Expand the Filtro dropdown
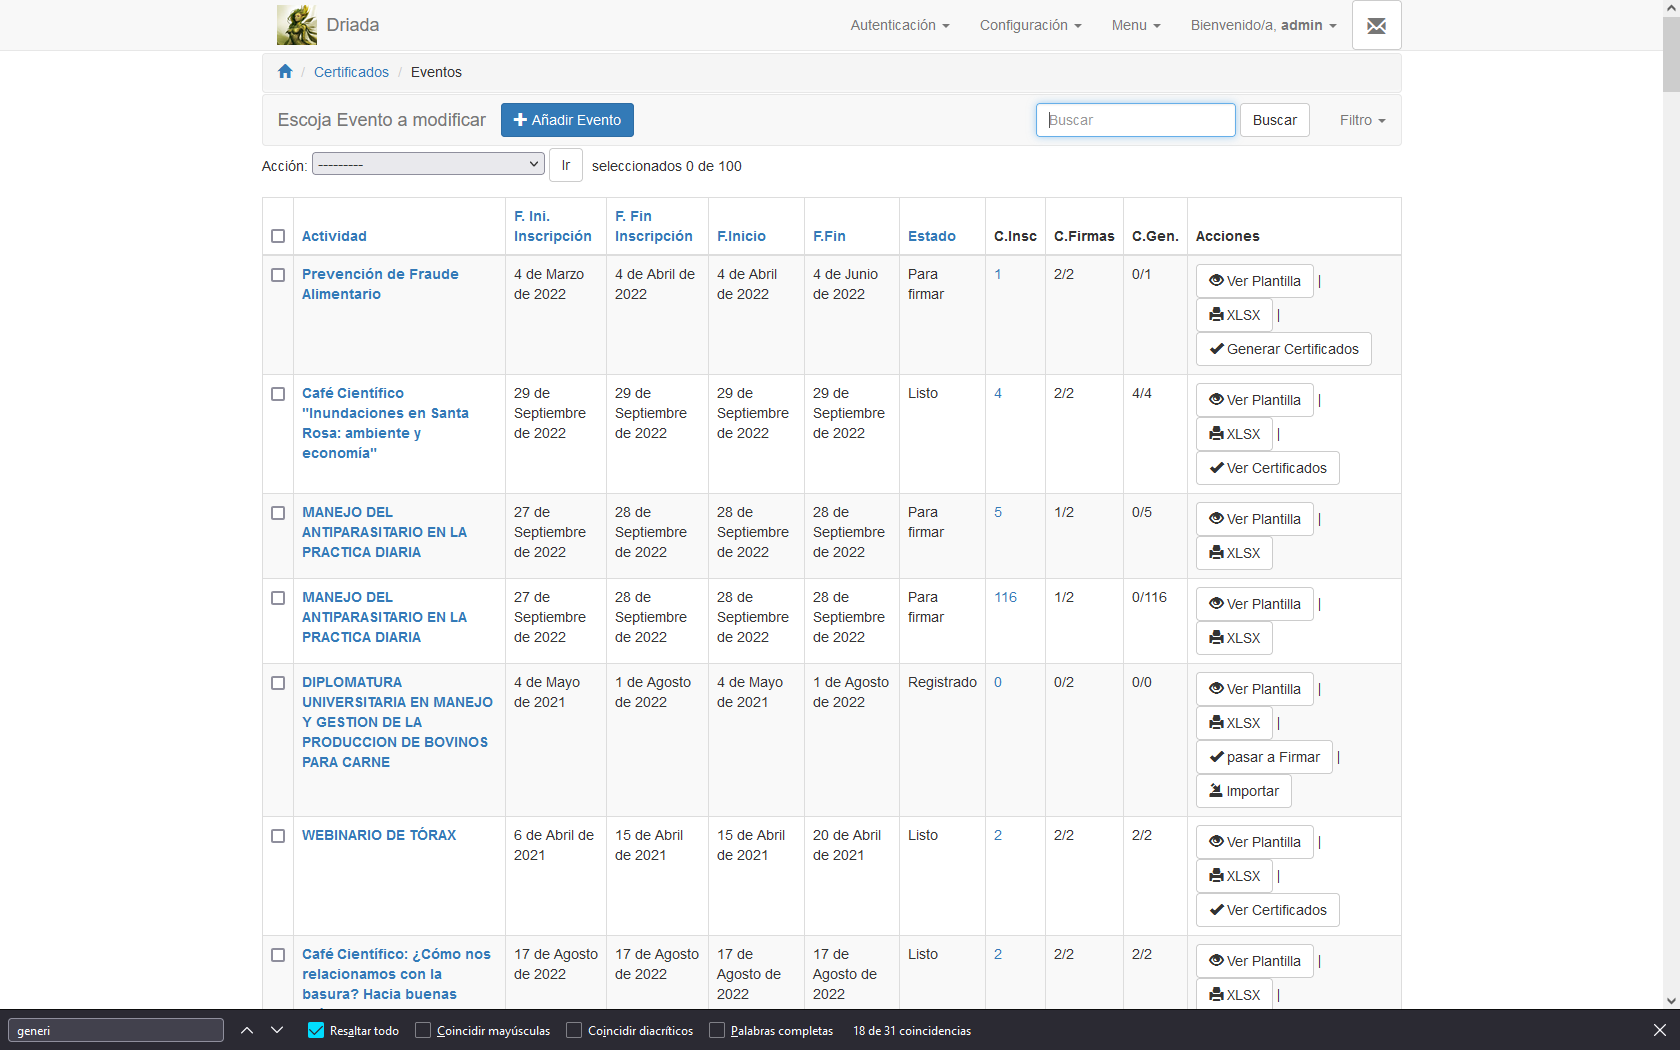 (x=1362, y=120)
